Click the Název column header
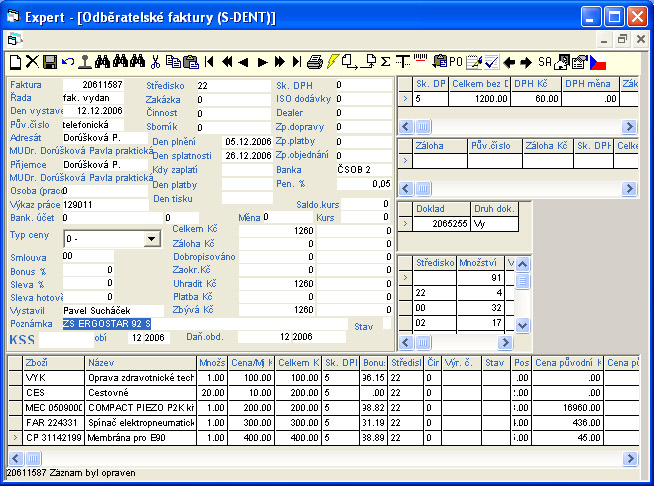 pyautogui.click(x=140, y=363)
